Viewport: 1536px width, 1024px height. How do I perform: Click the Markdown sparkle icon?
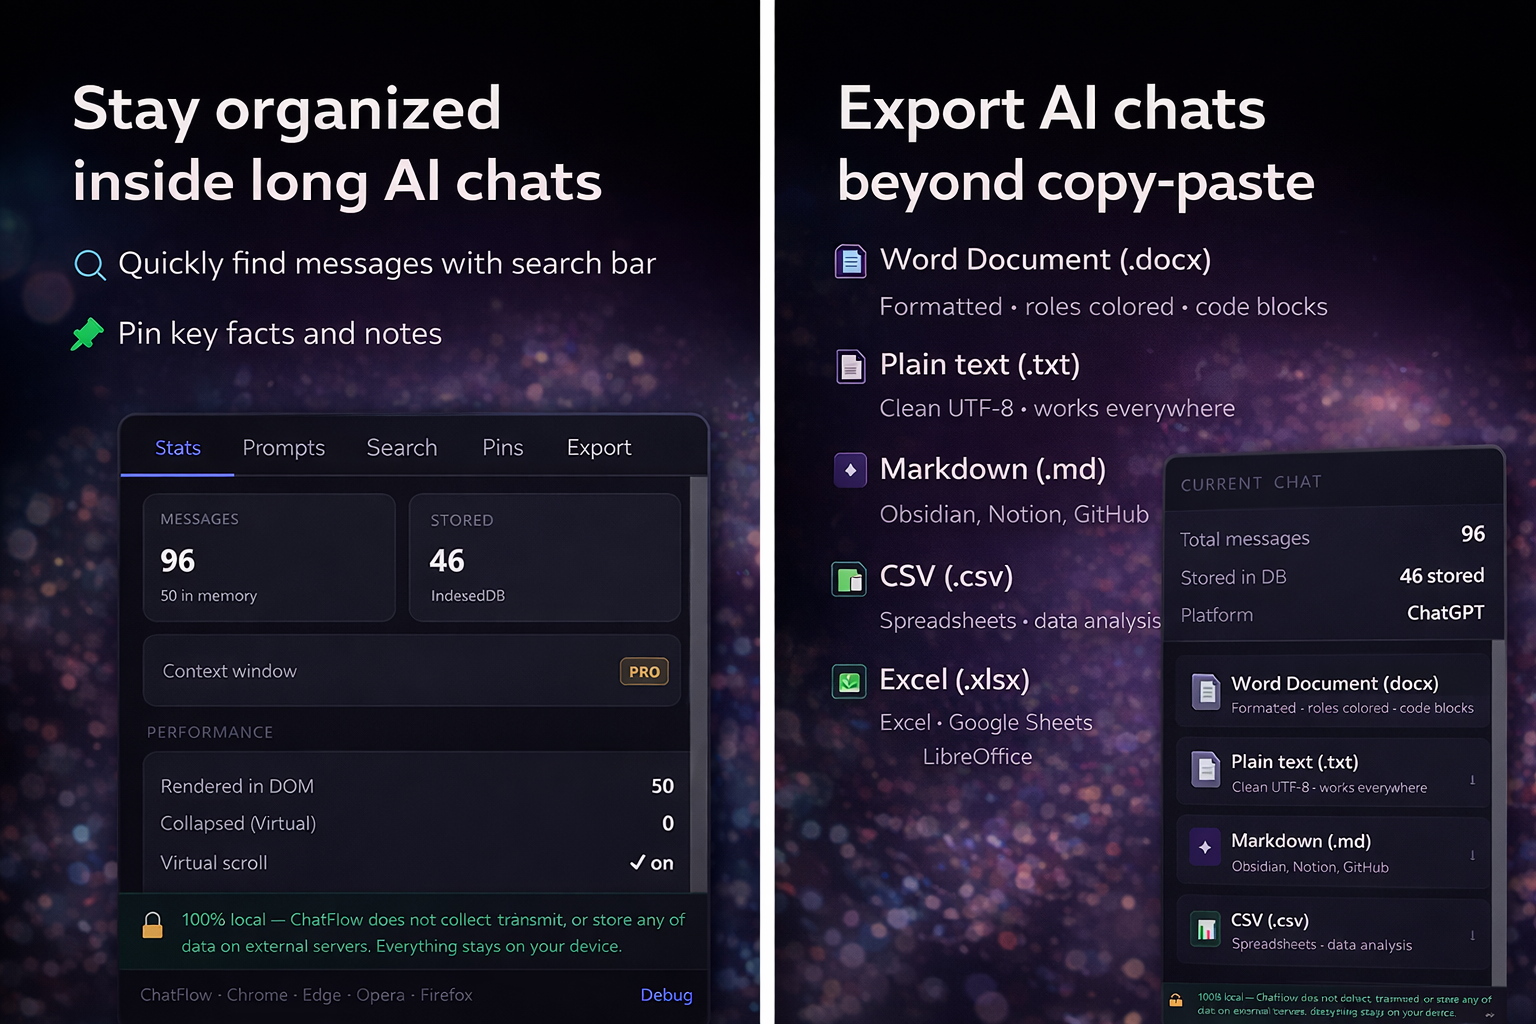(x=849, y=470)
